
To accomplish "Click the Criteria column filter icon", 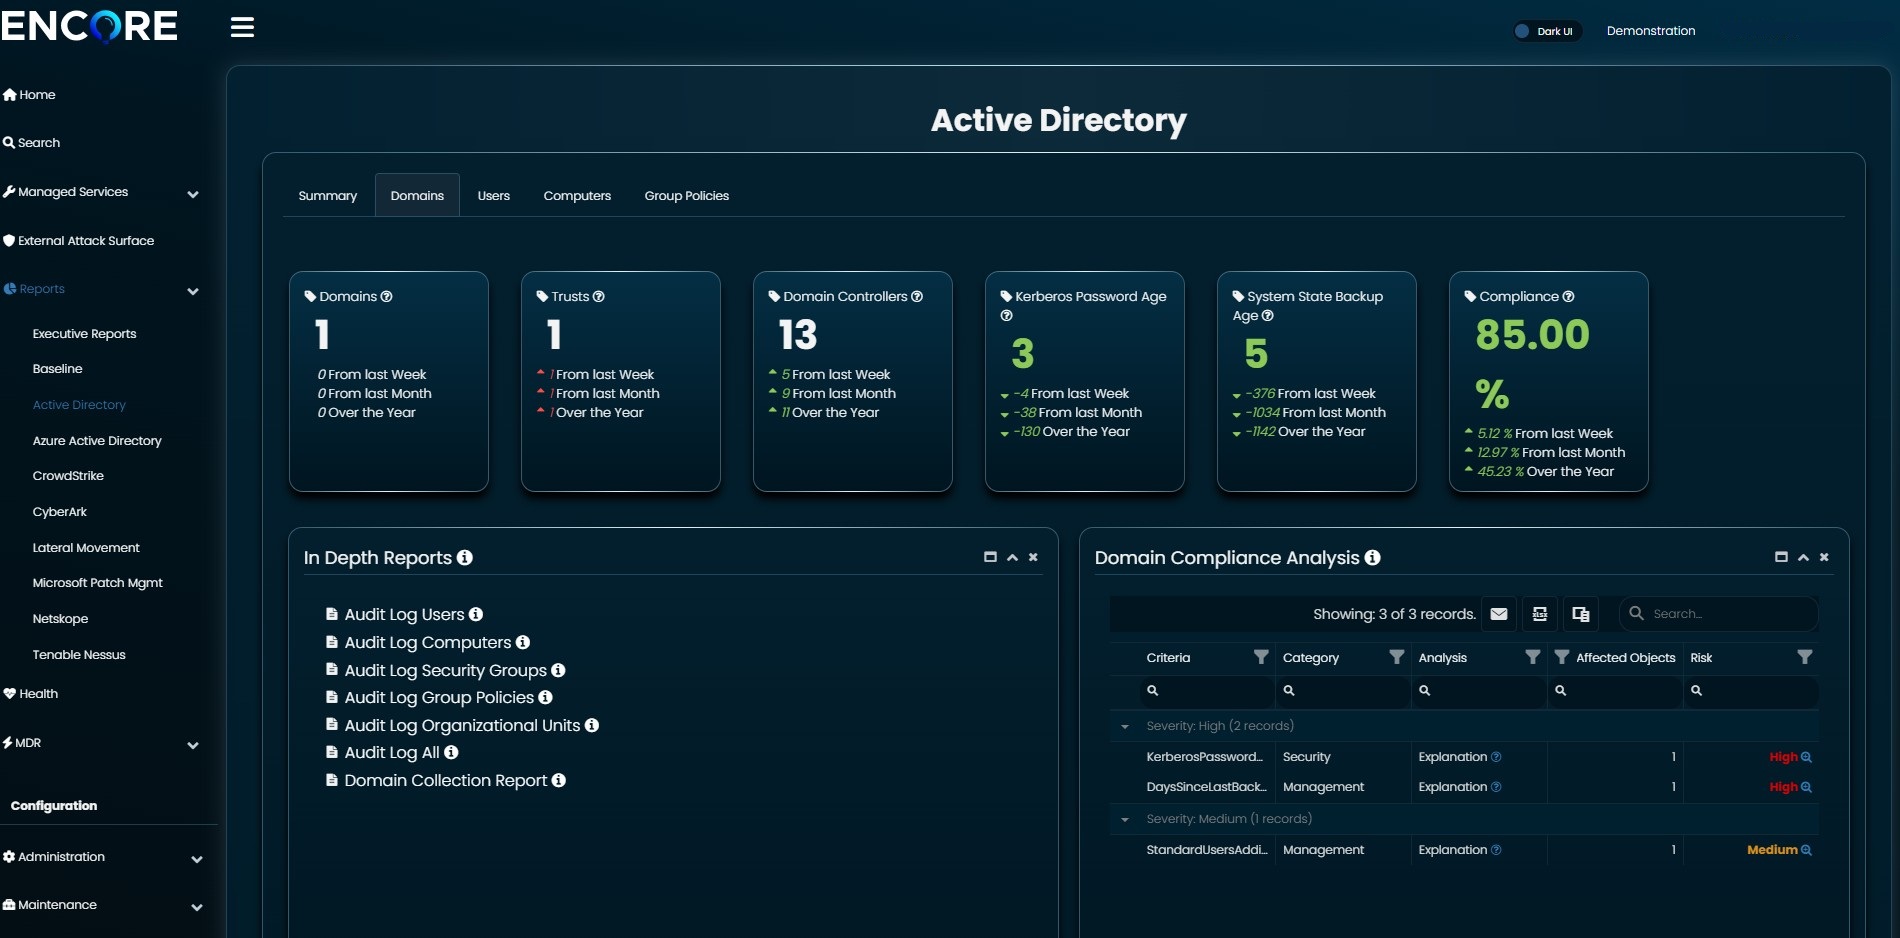I will [x=1260, y=657].
